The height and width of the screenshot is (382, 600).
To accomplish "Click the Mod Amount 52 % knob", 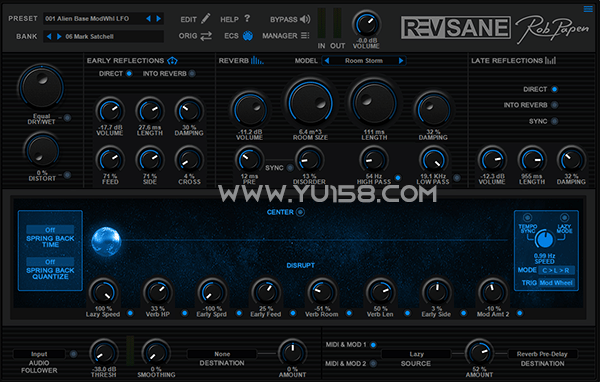I will pos(479,353).
